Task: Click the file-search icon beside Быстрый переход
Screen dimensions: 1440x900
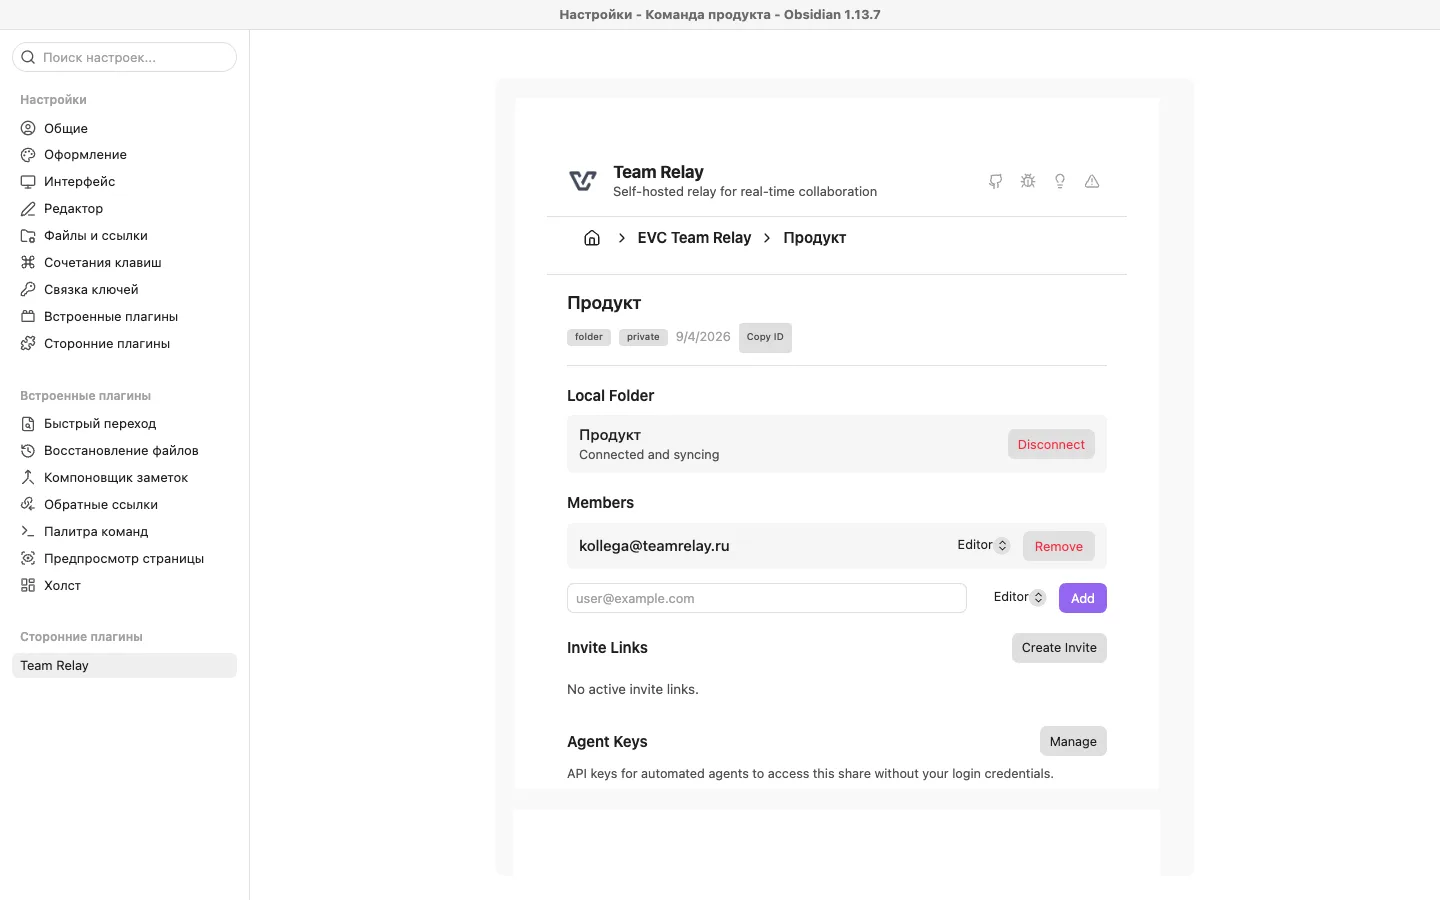Action: tap(28, 424)
